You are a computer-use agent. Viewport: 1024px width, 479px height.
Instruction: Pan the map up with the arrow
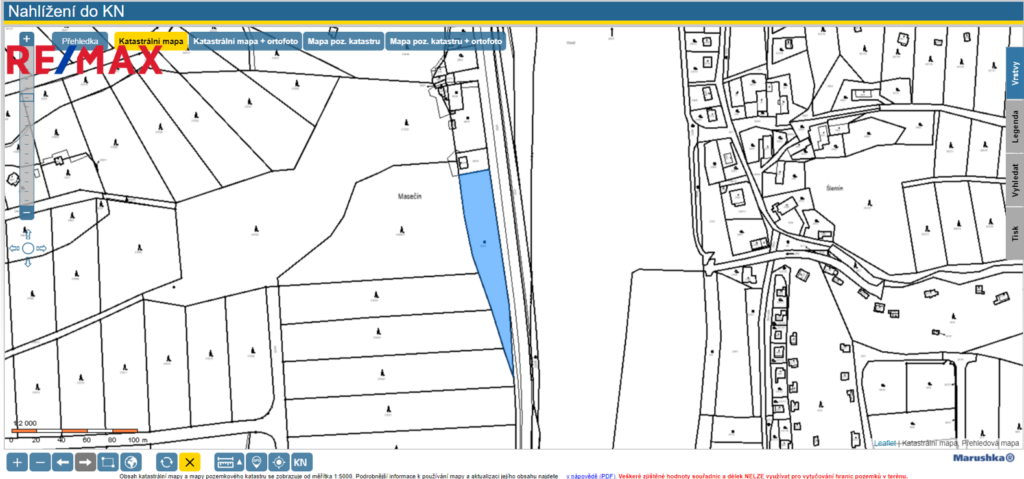pos(27,234)
